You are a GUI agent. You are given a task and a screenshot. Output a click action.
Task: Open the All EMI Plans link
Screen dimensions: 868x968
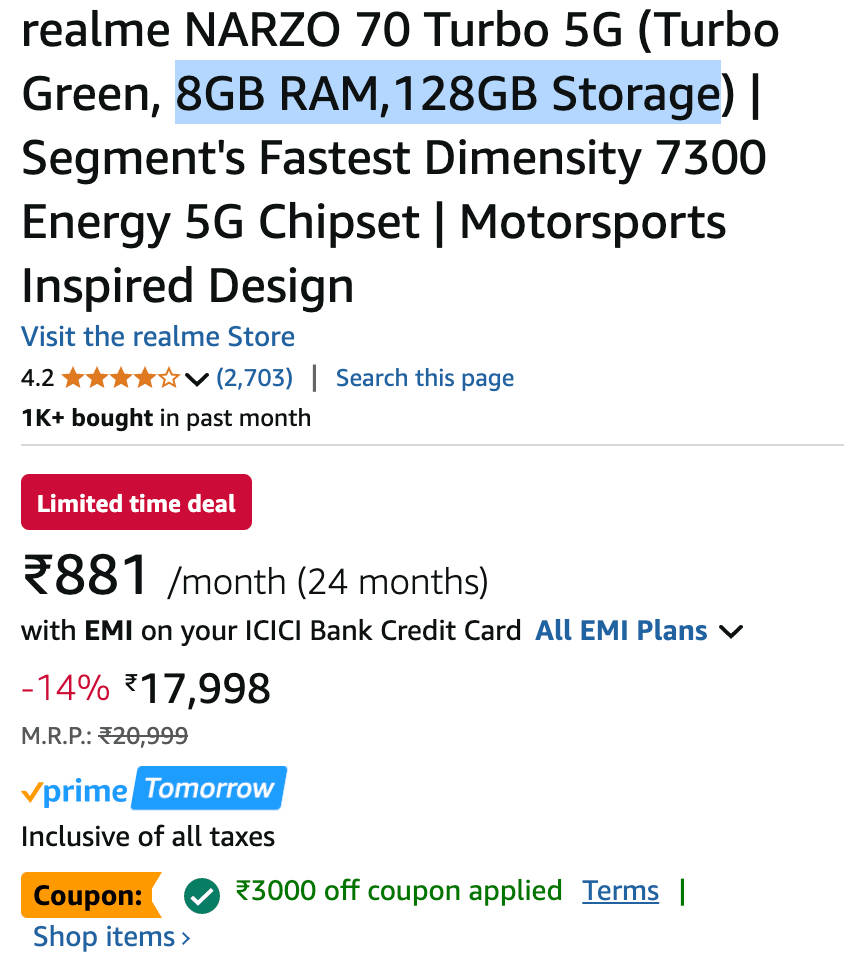point(621,631)
